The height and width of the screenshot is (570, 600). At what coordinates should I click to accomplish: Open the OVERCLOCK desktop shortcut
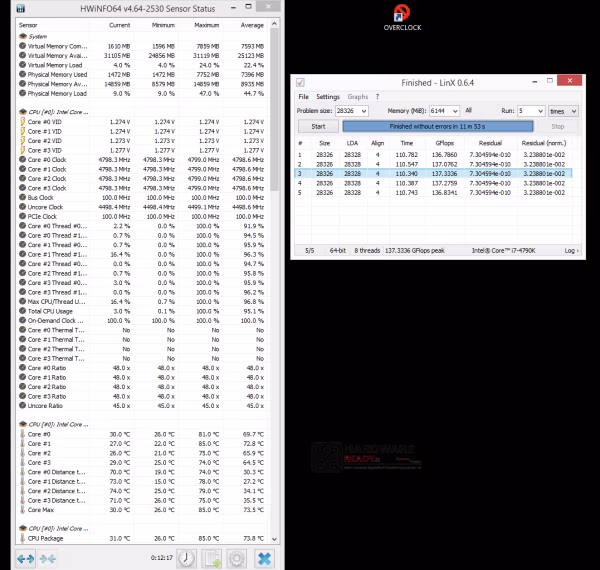[x=402, y=18]
